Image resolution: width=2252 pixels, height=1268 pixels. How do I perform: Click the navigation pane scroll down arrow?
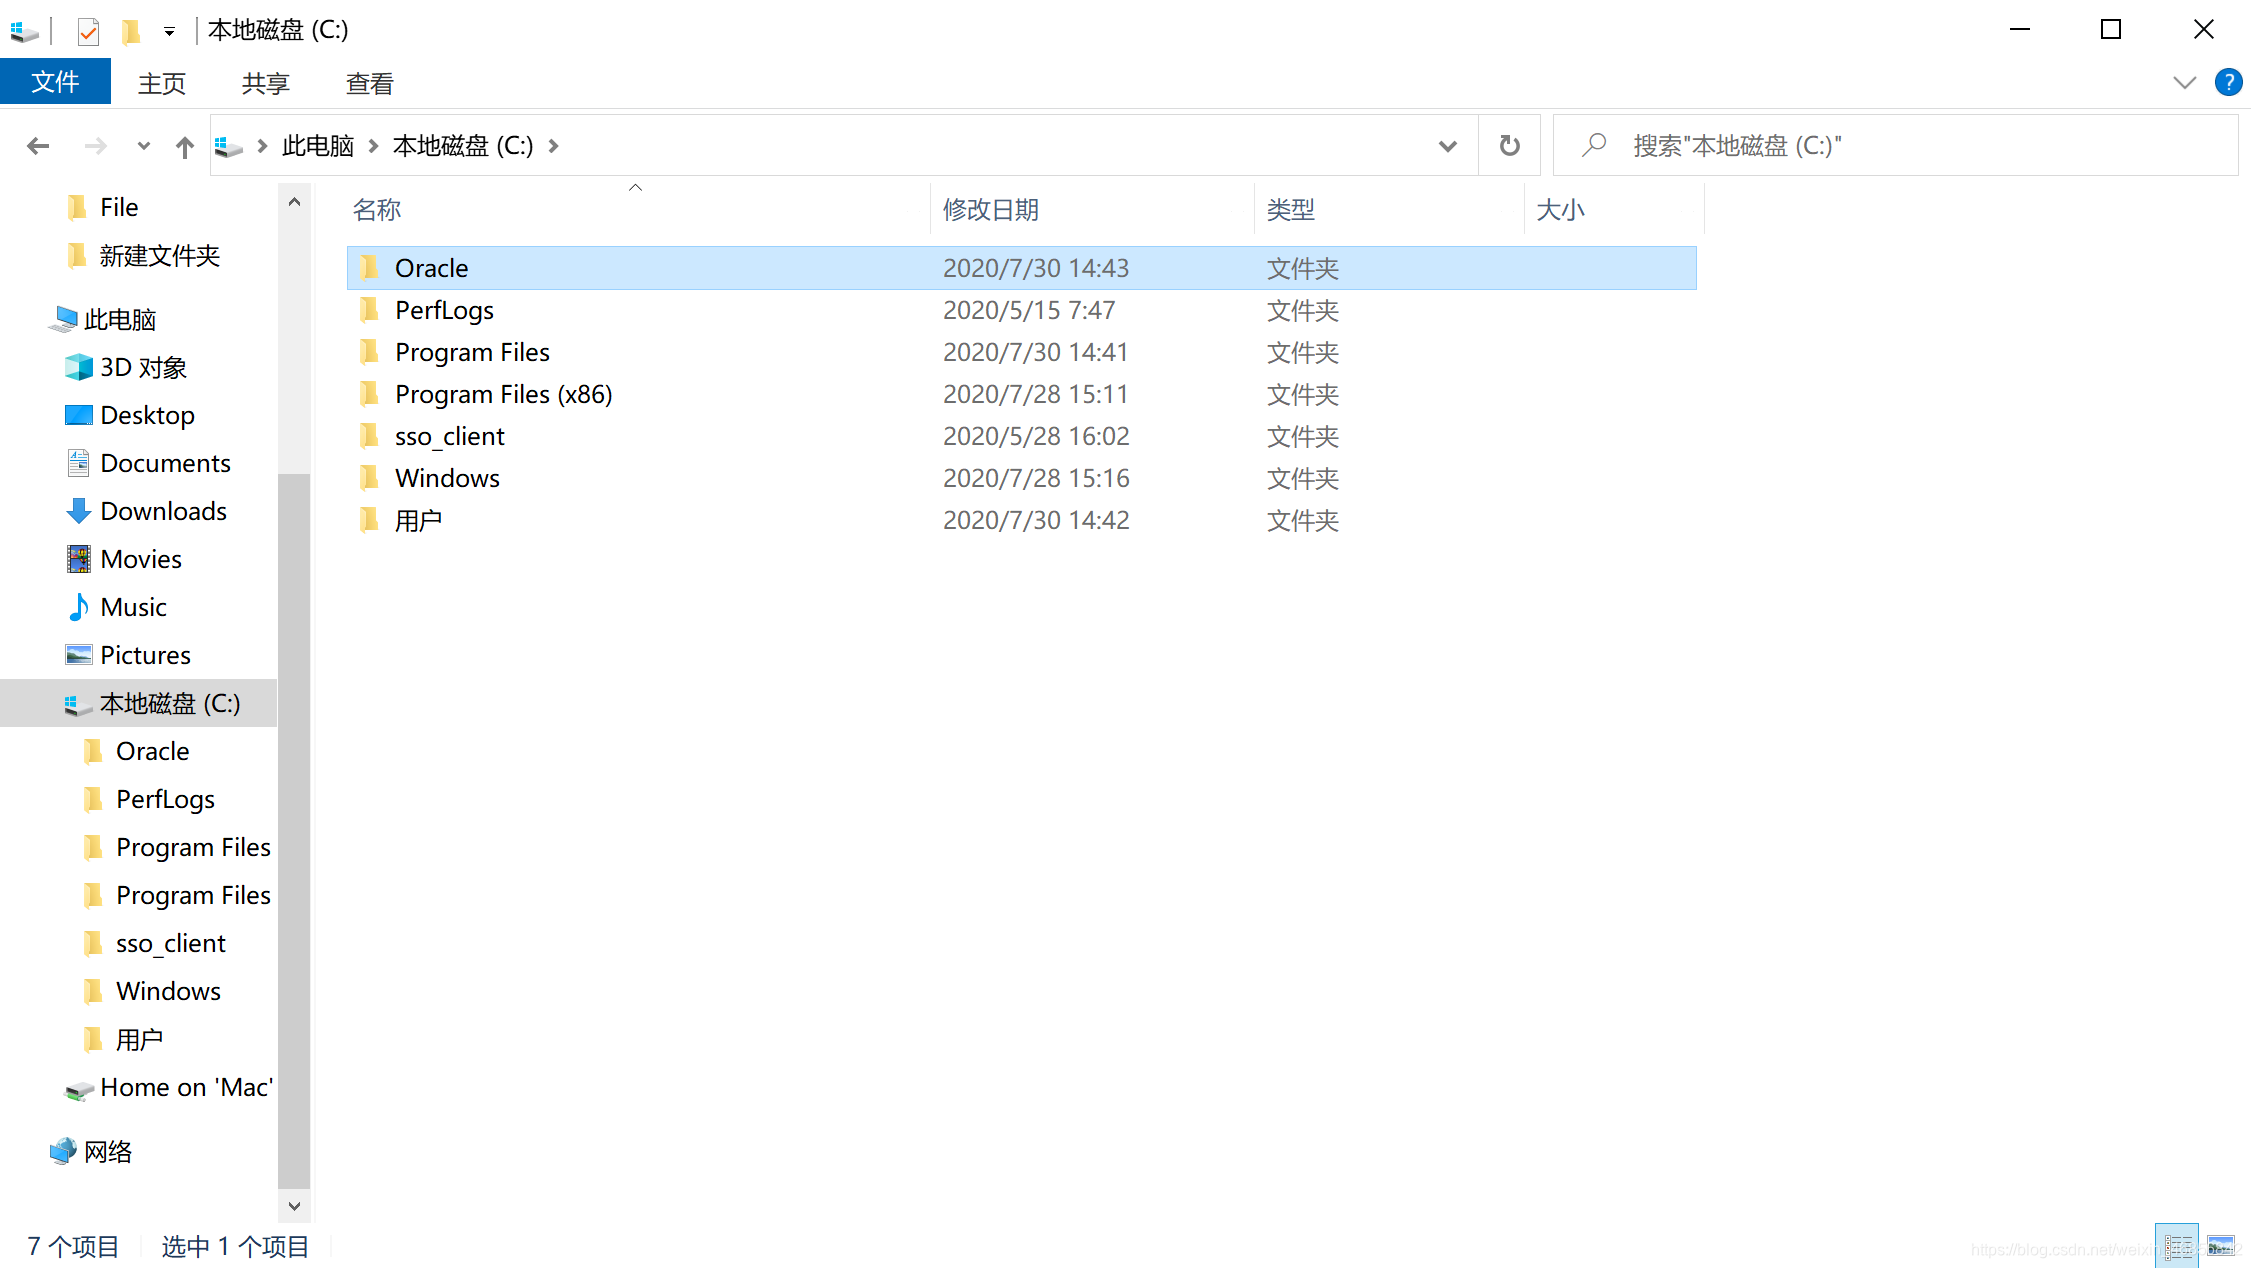click(294, 1205)
